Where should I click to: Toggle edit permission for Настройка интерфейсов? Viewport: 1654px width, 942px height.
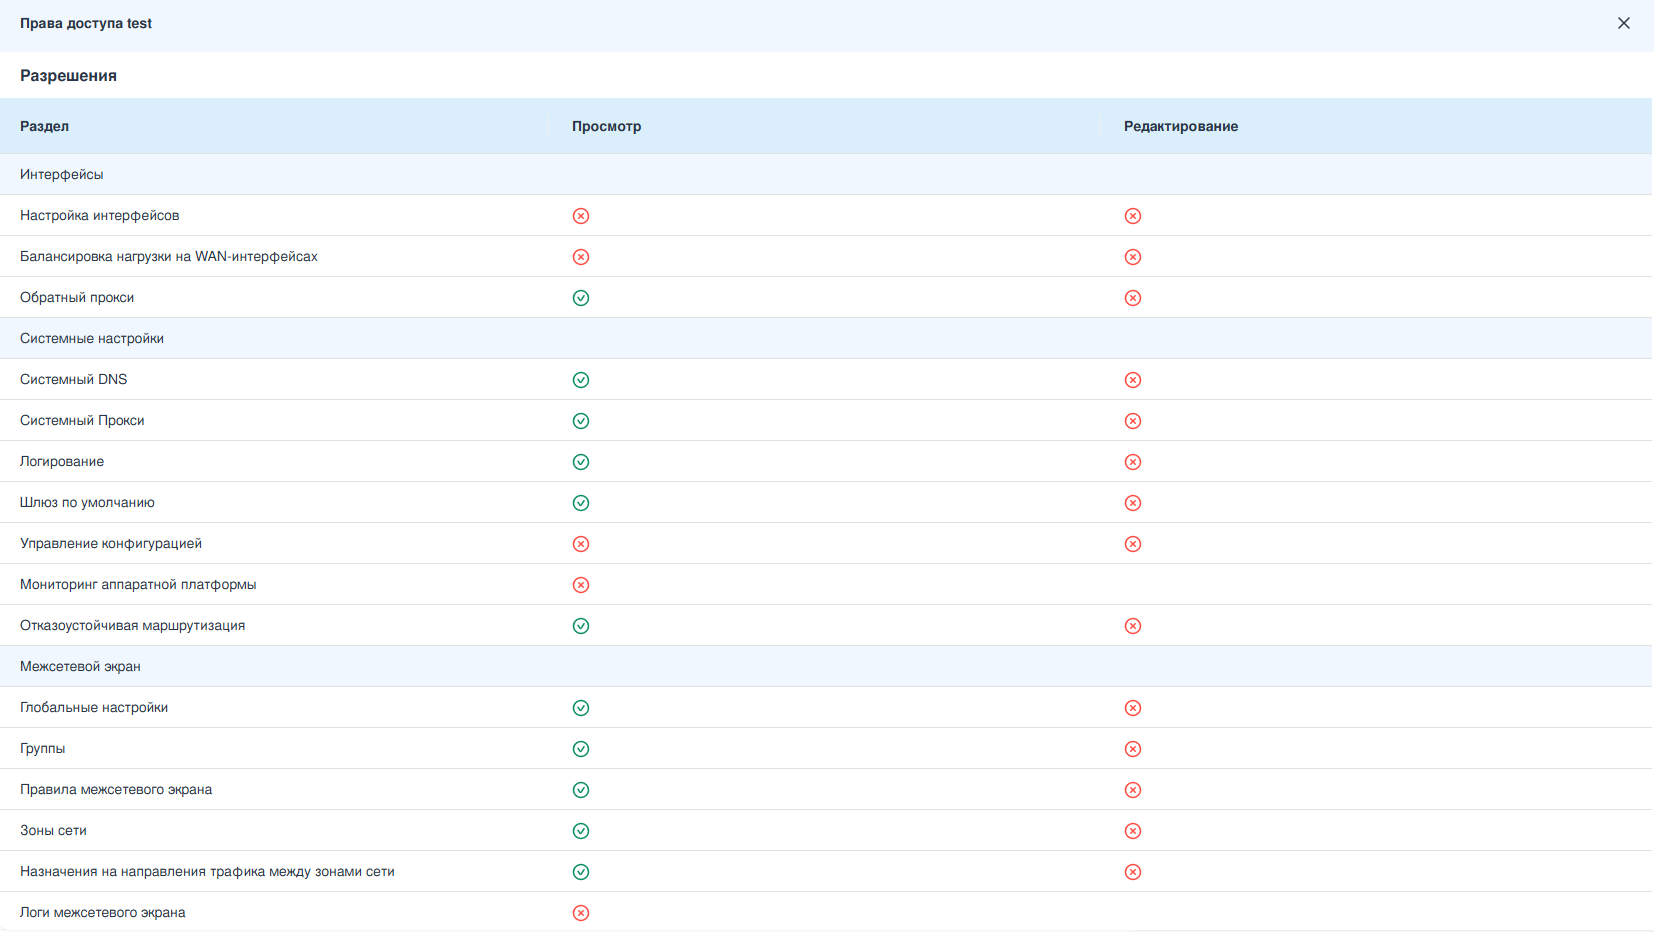[x=1133, y=216]
